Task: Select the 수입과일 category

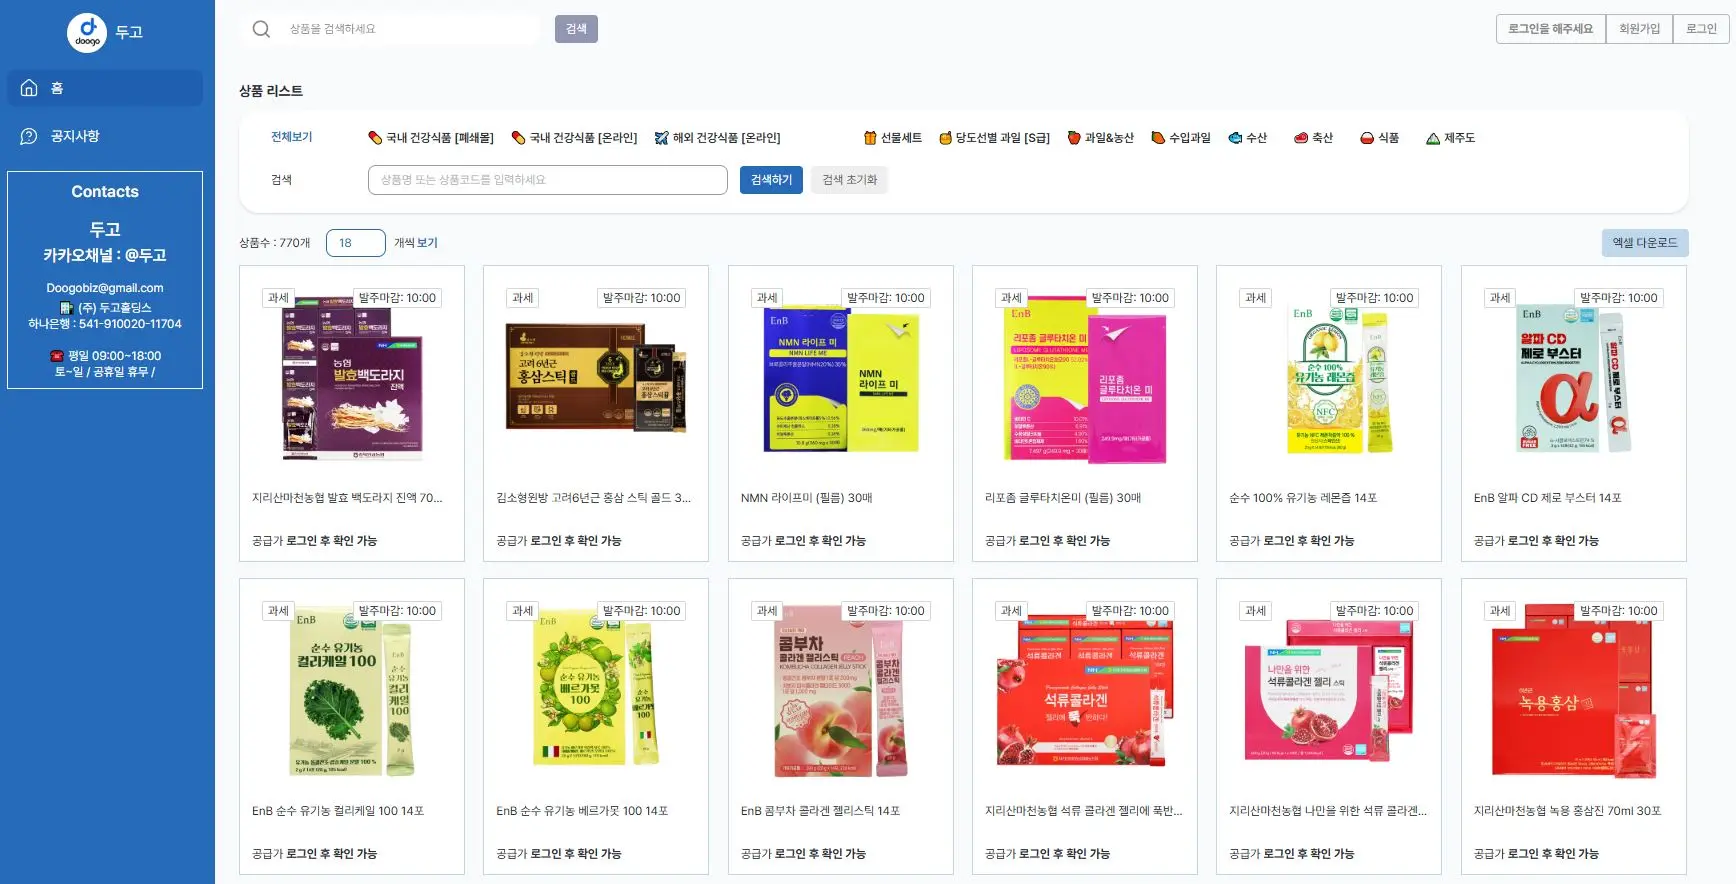Action: 1181,138
